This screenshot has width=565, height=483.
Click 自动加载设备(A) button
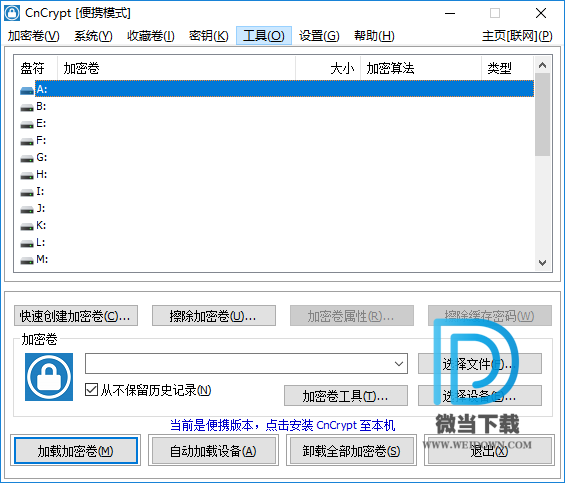[x=214, y=450]
